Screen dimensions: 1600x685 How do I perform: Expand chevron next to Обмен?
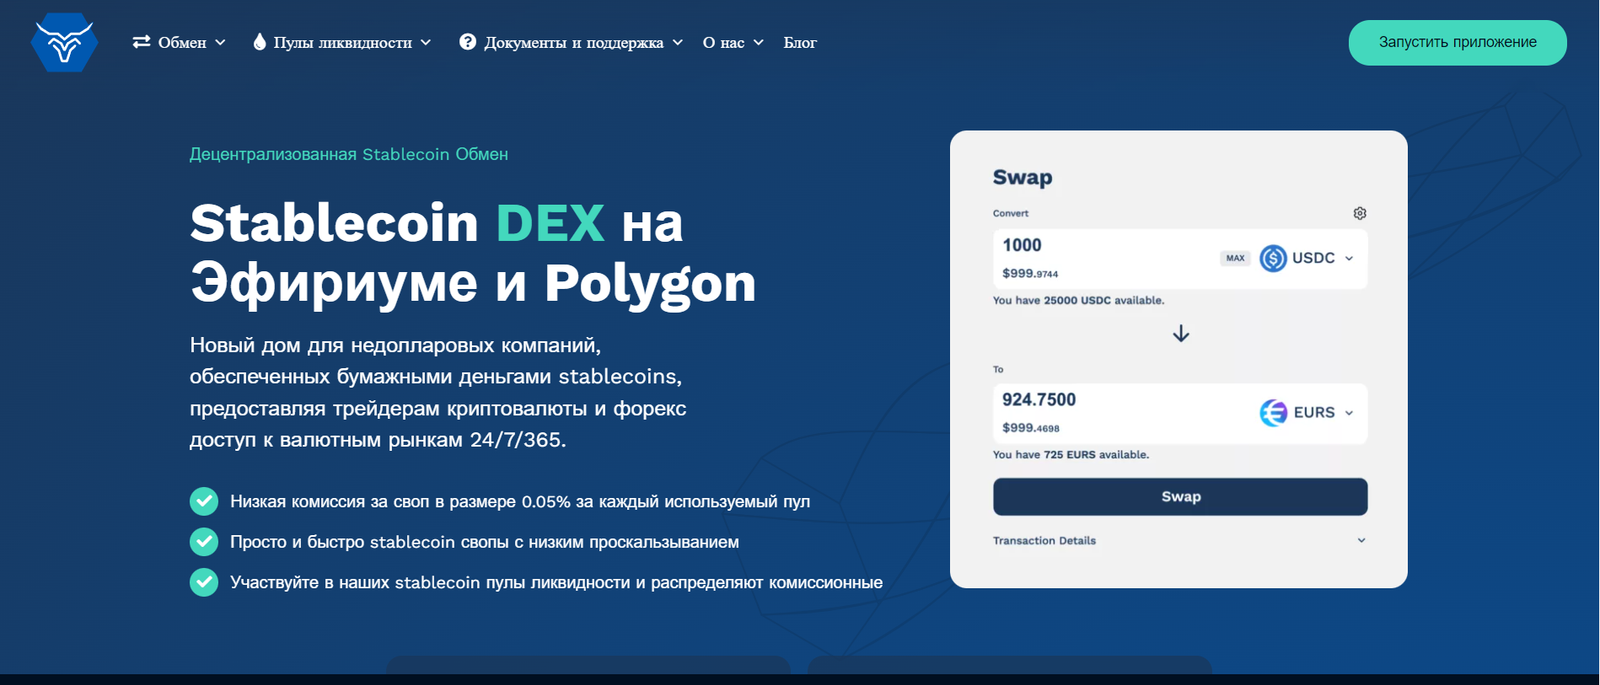(x=220, y=43)
